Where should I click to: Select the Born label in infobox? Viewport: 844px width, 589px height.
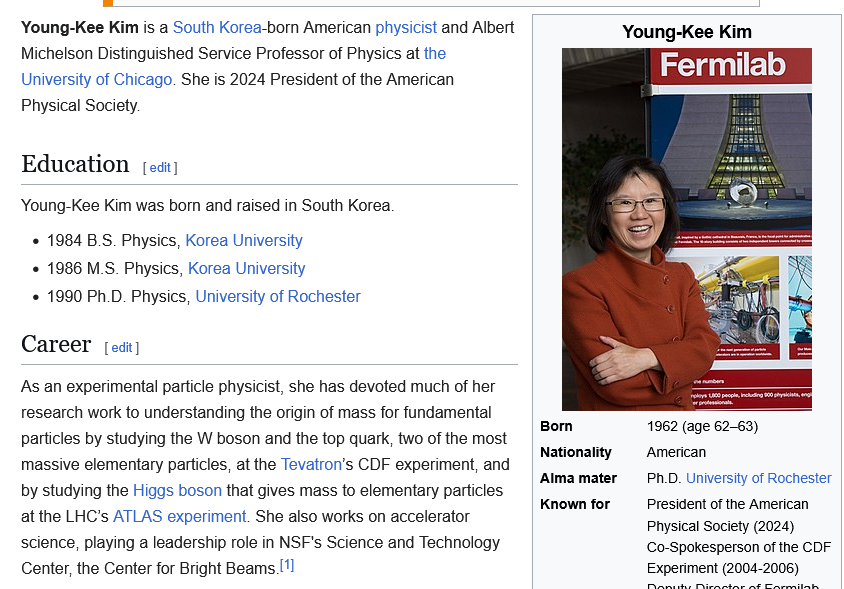point(556,426)
